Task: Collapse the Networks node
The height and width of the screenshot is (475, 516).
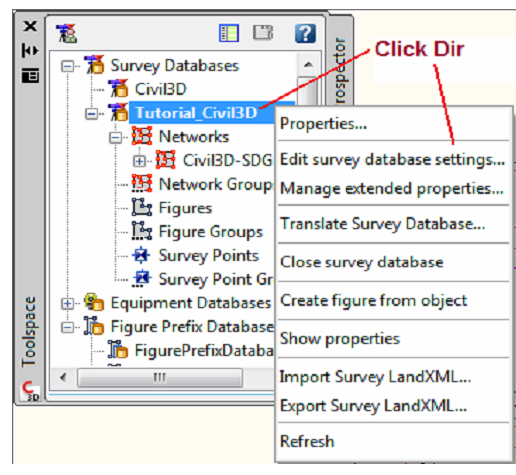Action: click(116, 137)
